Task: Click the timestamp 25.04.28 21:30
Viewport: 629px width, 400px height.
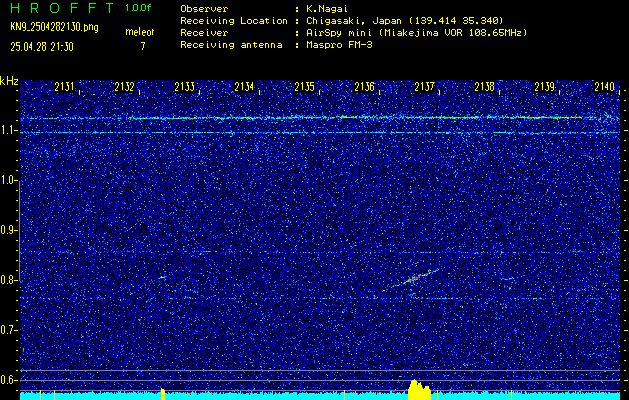Action: [42, 47]
